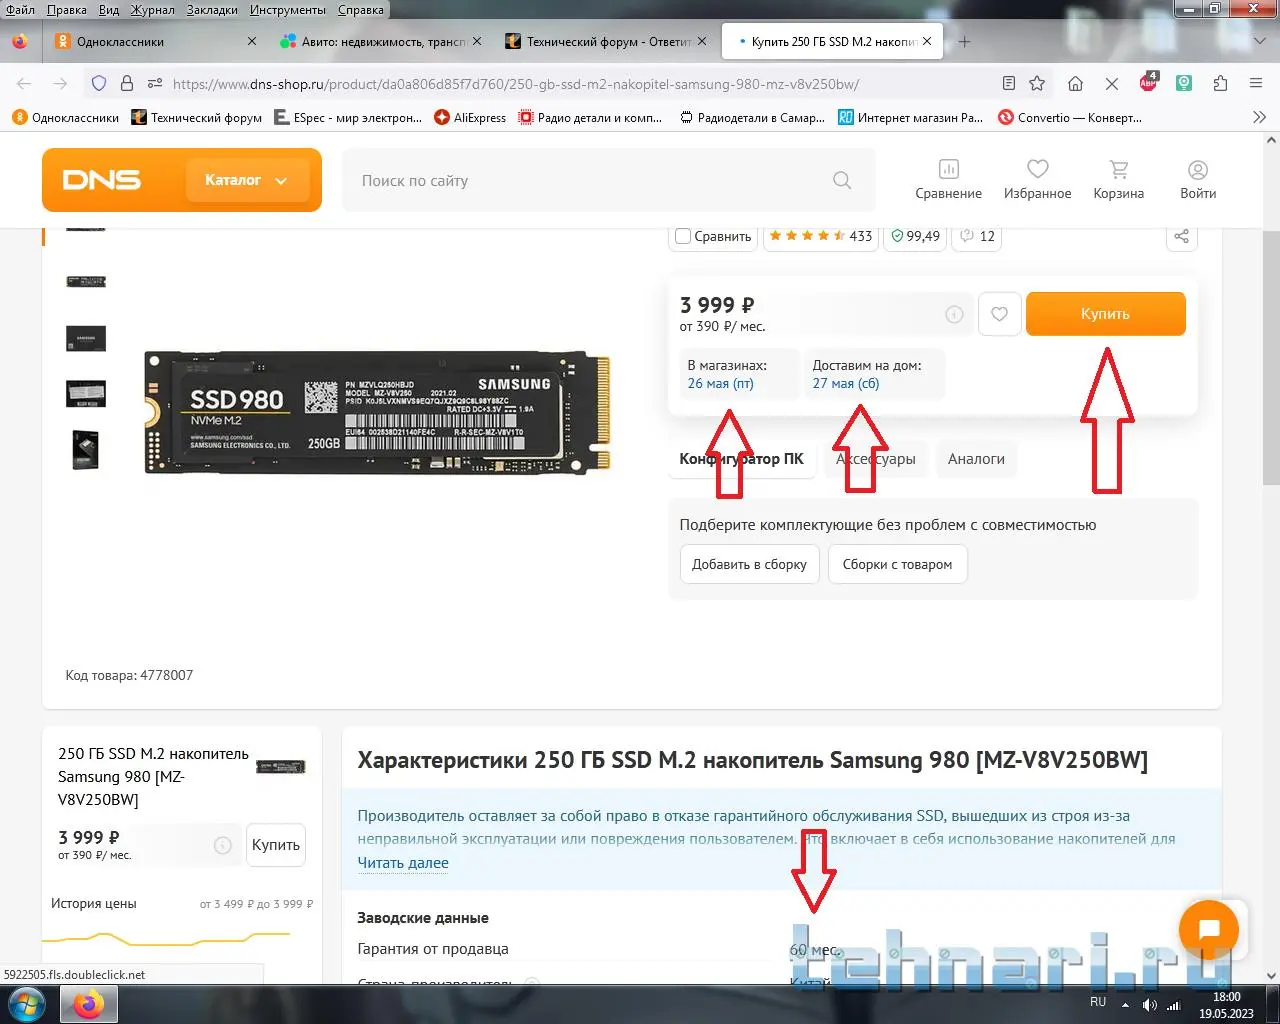This screenshot has height=1024, width=1280.
Task: Click the site security padlock icon
Action: (127, 84)
